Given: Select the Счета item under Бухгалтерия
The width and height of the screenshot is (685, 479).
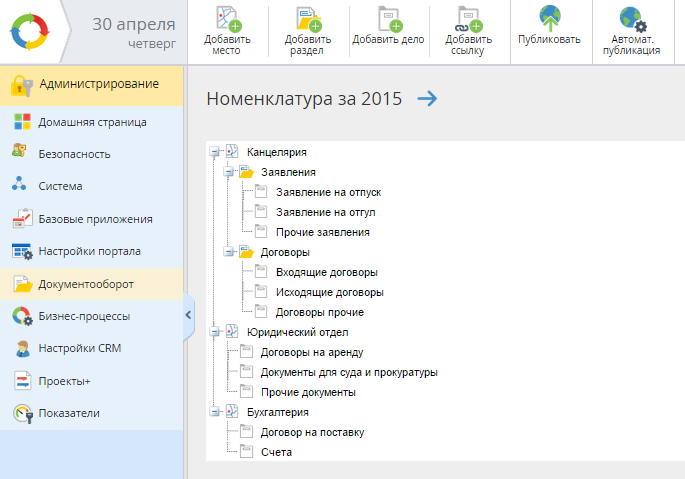Looking at the screenshot, I should pos(275,452).
